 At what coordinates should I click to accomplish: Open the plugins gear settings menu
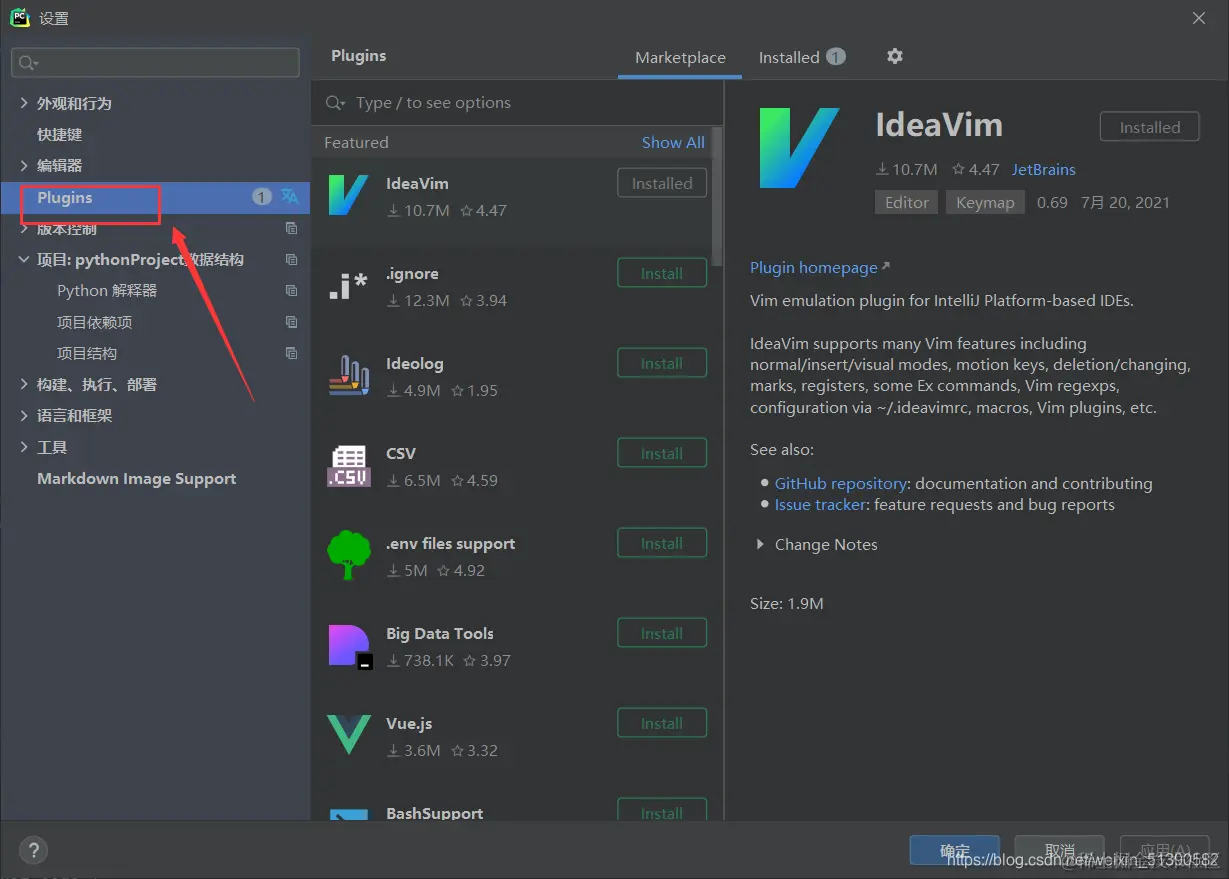[895, 56]
